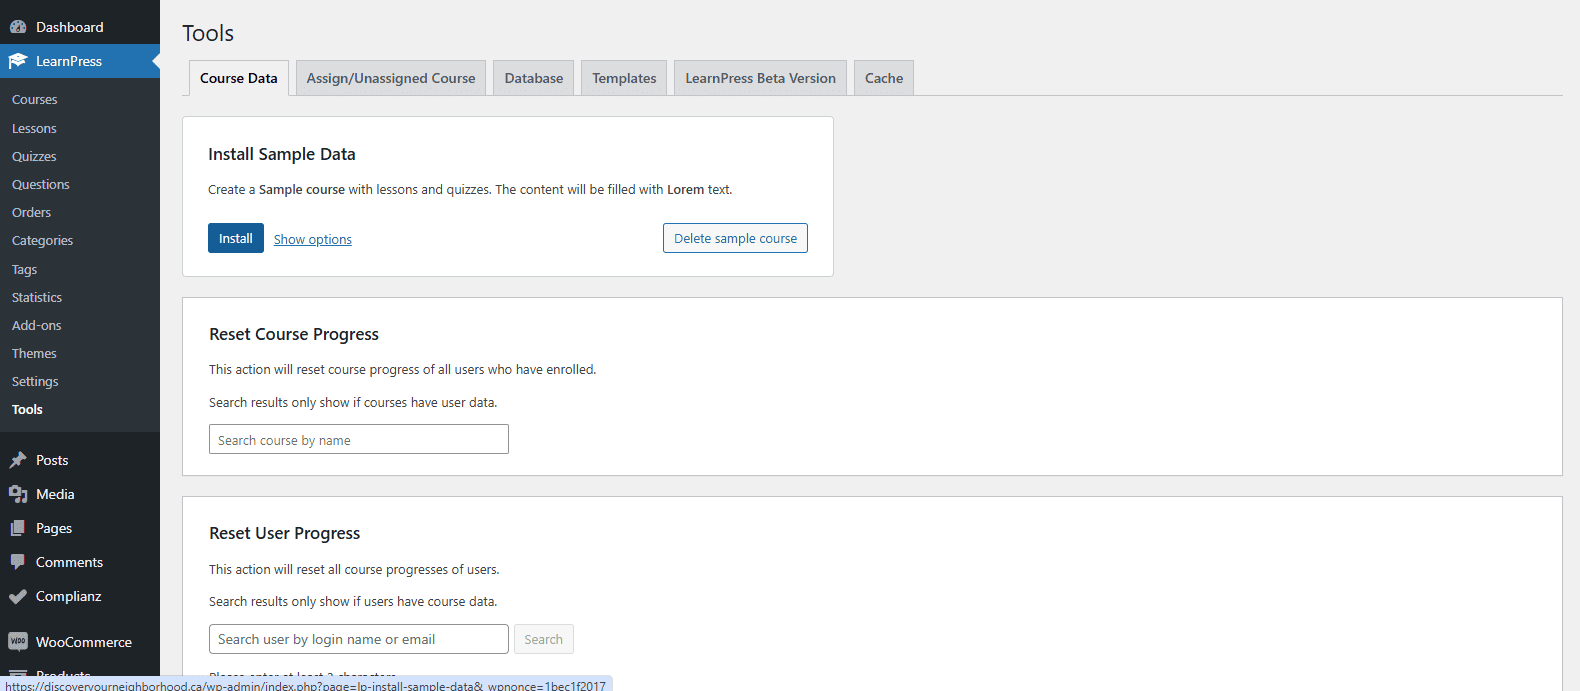Click the WooCommerce logo icon
The width and height of the screenshot is (1580, 691).
point(18,642)
